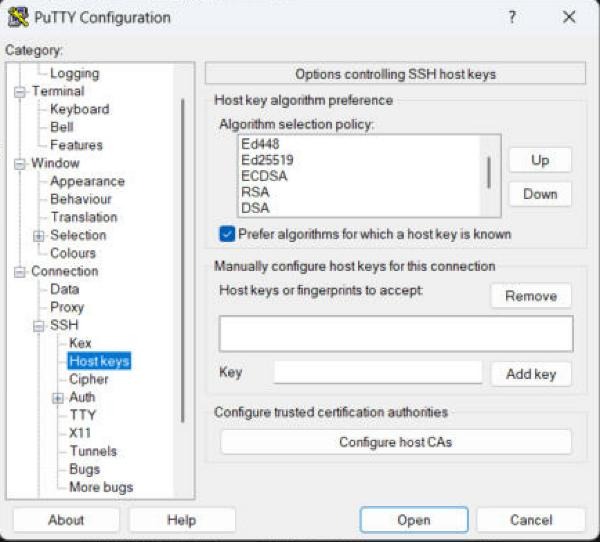The height and width of the screenshot is (542, 600).
Task: Open the Features settings category
Action: [77, 145]
